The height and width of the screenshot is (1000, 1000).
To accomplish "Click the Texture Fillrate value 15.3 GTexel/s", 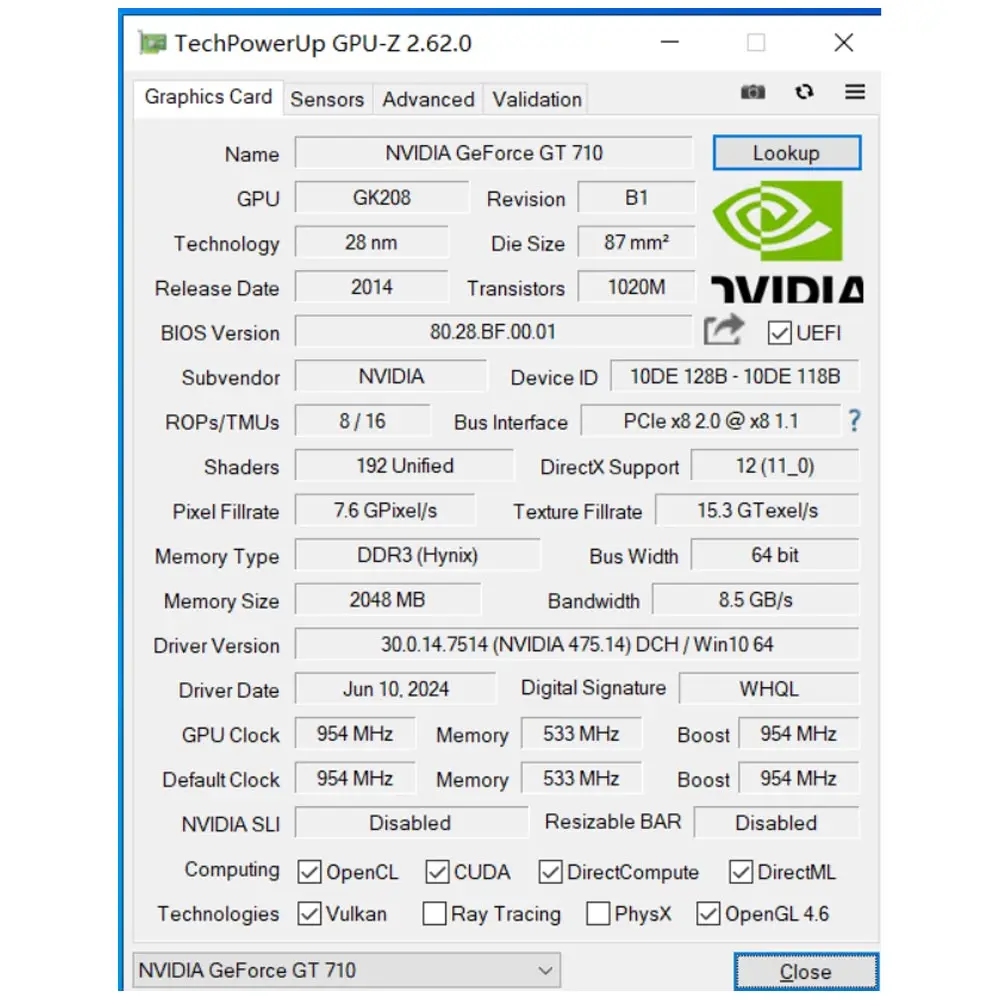I will [x=757, y=510].
